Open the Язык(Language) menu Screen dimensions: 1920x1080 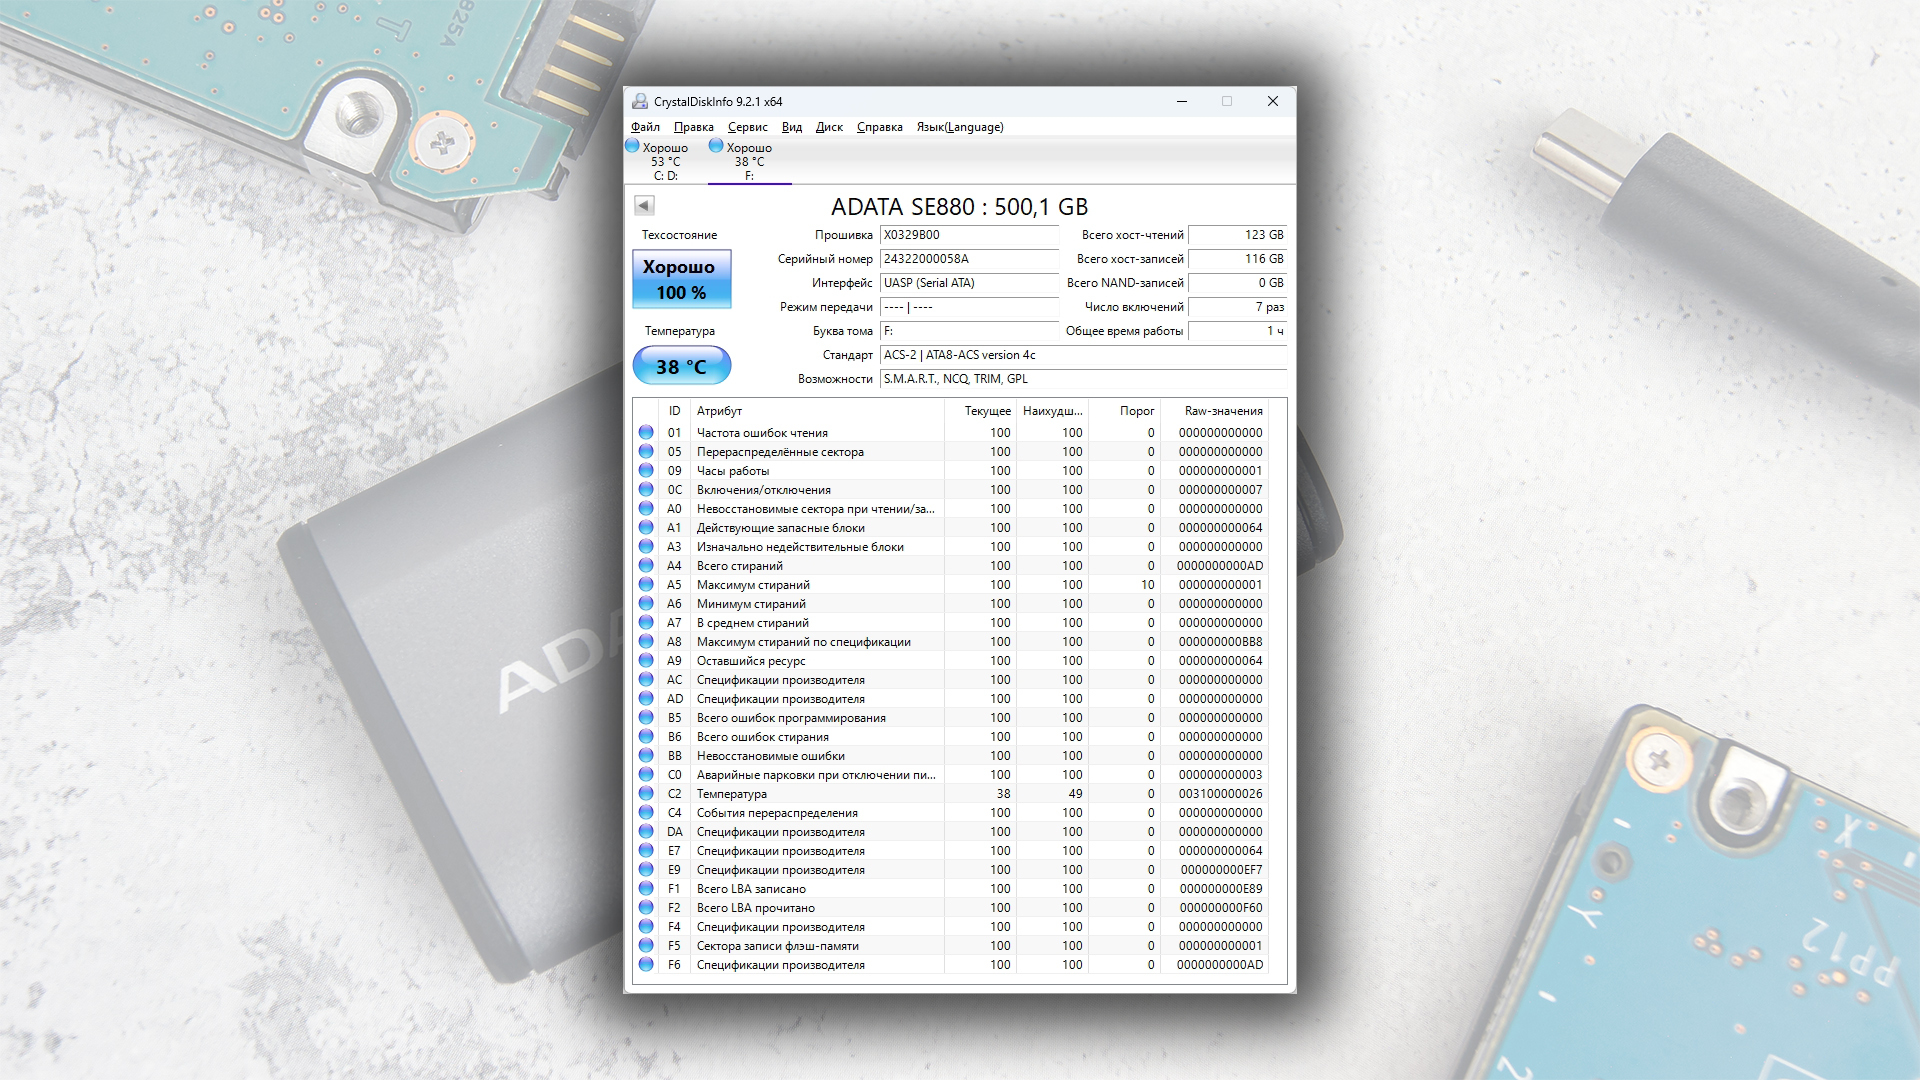pyautogui.click(x=960, y=127)
